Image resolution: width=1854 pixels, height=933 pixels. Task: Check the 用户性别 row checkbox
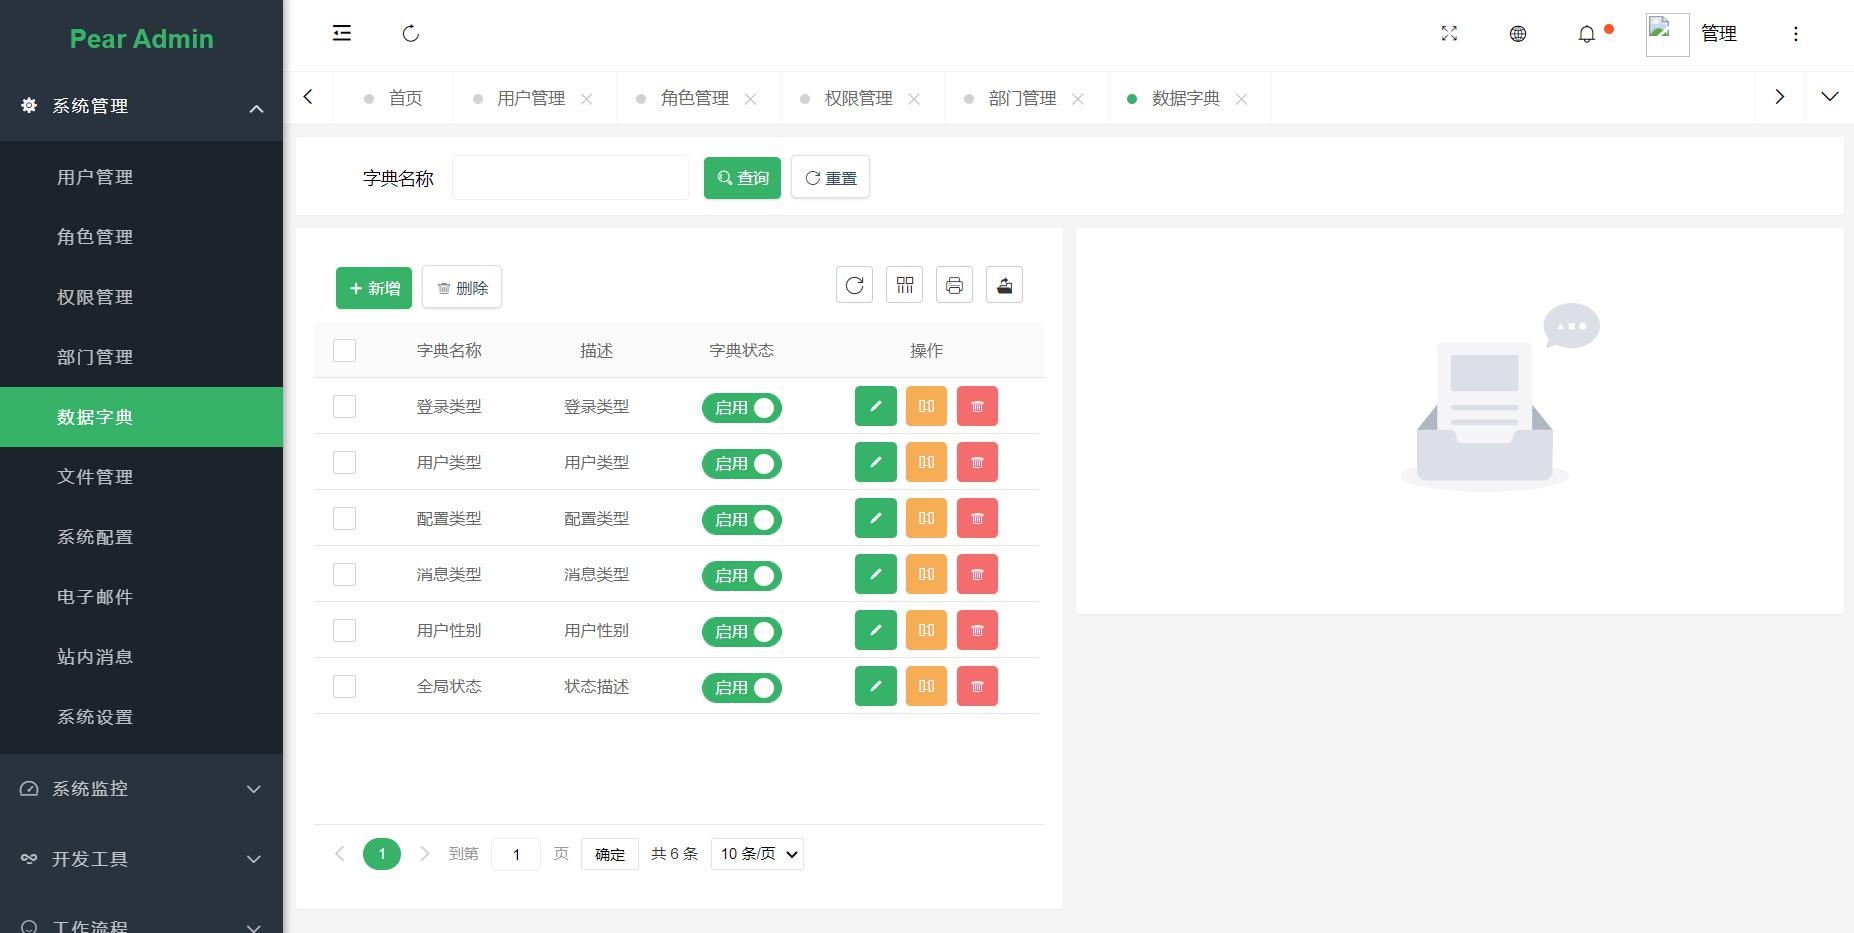(x=344, y=630)
